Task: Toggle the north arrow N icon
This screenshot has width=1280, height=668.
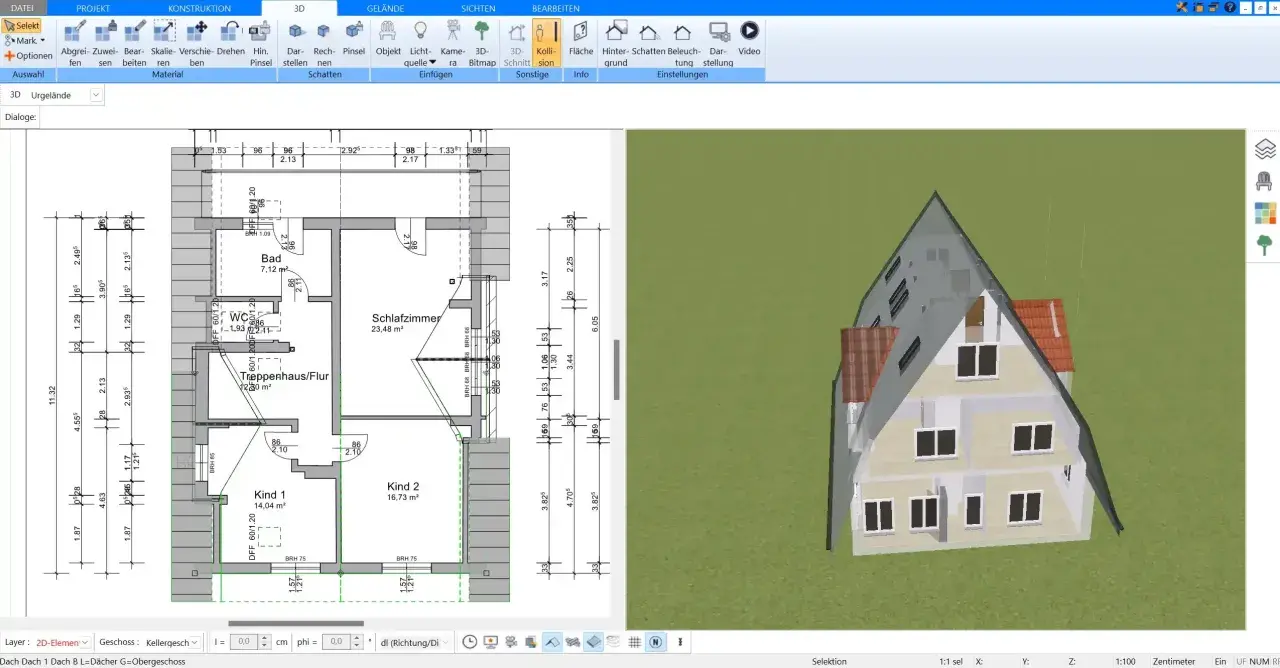Action: (x=655, y=642)
